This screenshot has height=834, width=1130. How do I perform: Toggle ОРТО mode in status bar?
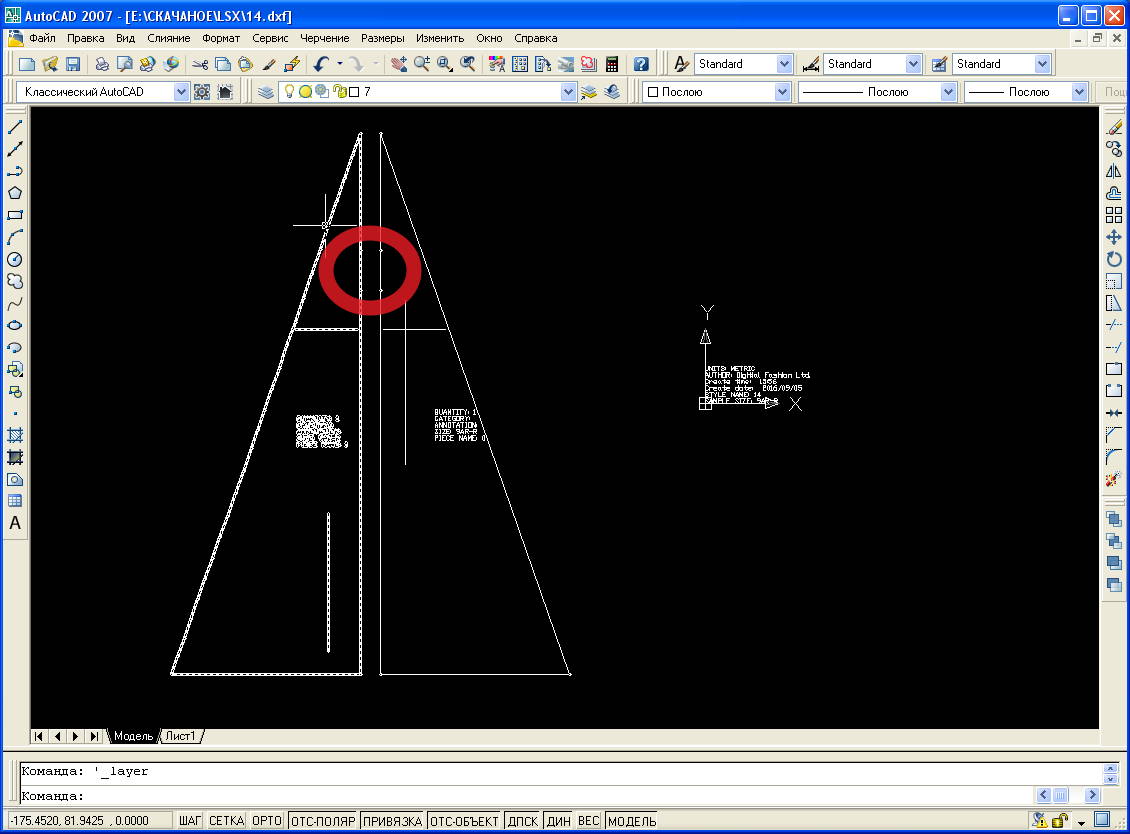[x=267, y=821]
